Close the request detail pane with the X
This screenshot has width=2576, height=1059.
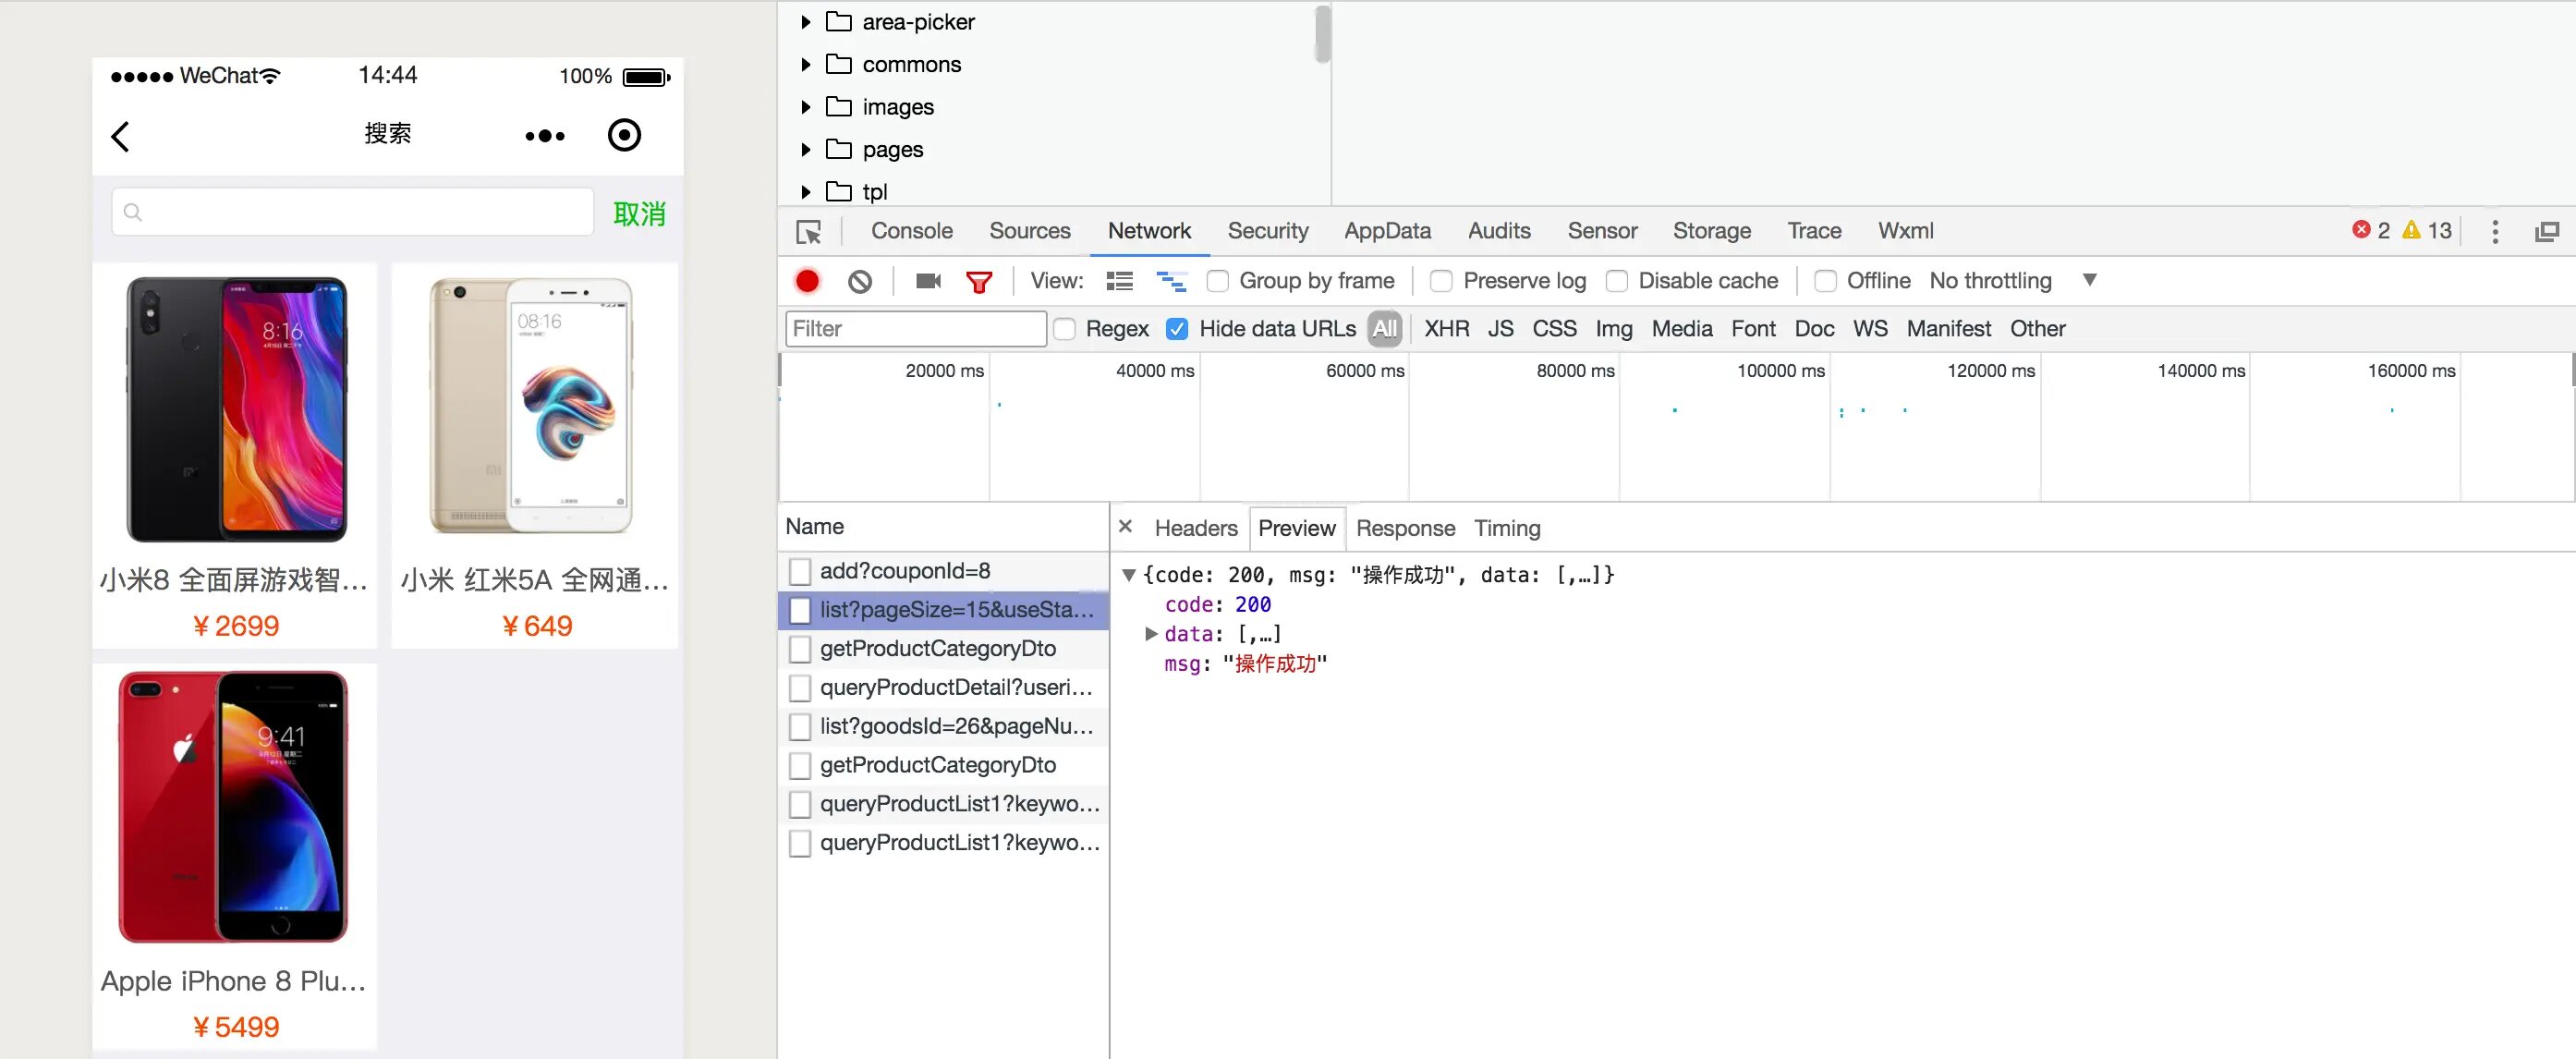pos(1125,526)
